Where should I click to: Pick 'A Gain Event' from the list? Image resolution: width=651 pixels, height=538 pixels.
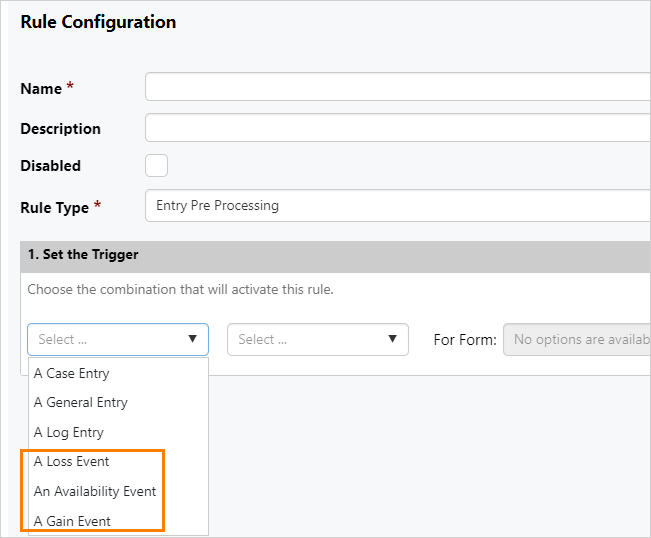click(x=72, y=521)
